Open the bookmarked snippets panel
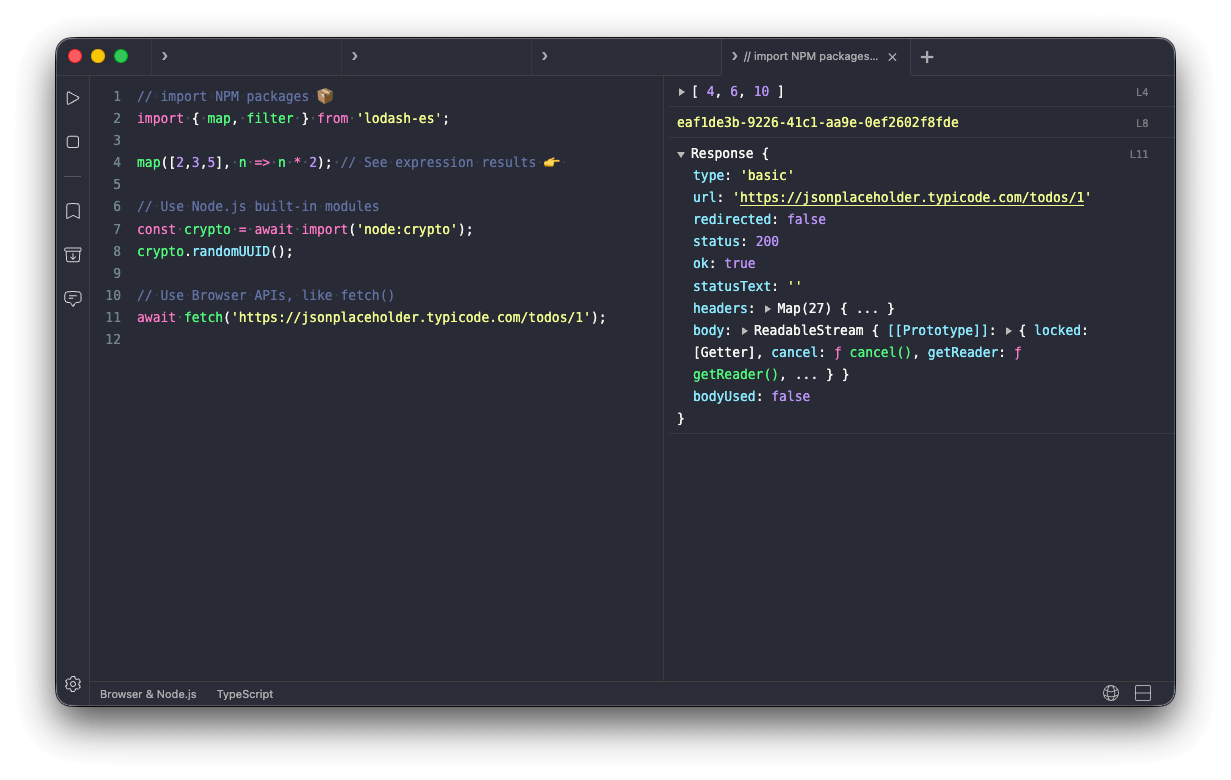 (x=73, y=211)
